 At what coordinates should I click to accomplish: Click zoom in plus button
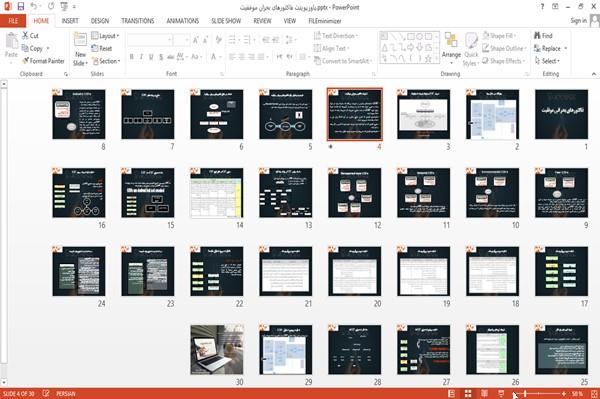pyautogui.click(x=564, y=394)
